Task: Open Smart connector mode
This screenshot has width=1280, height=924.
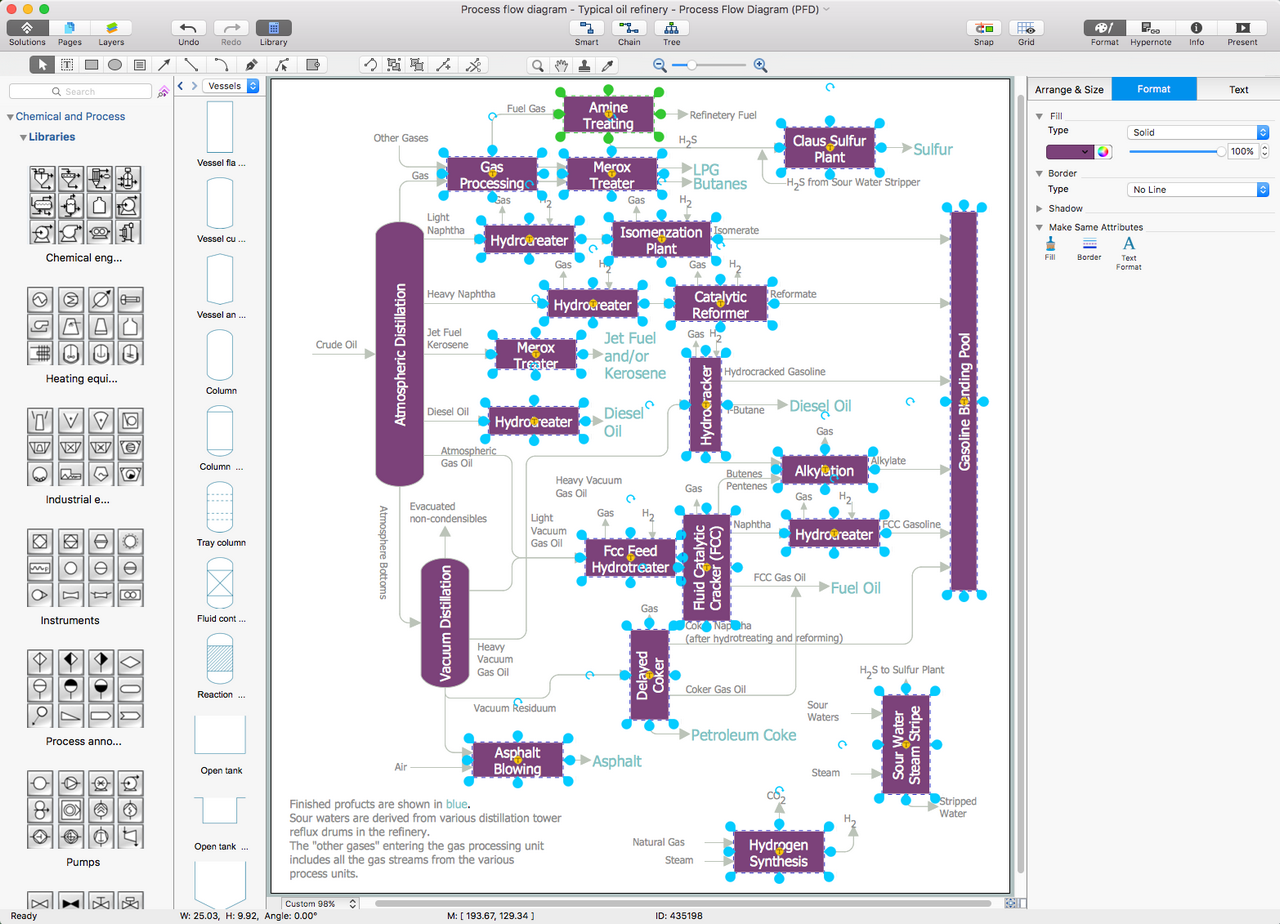Action: click(x=586, y=28)
